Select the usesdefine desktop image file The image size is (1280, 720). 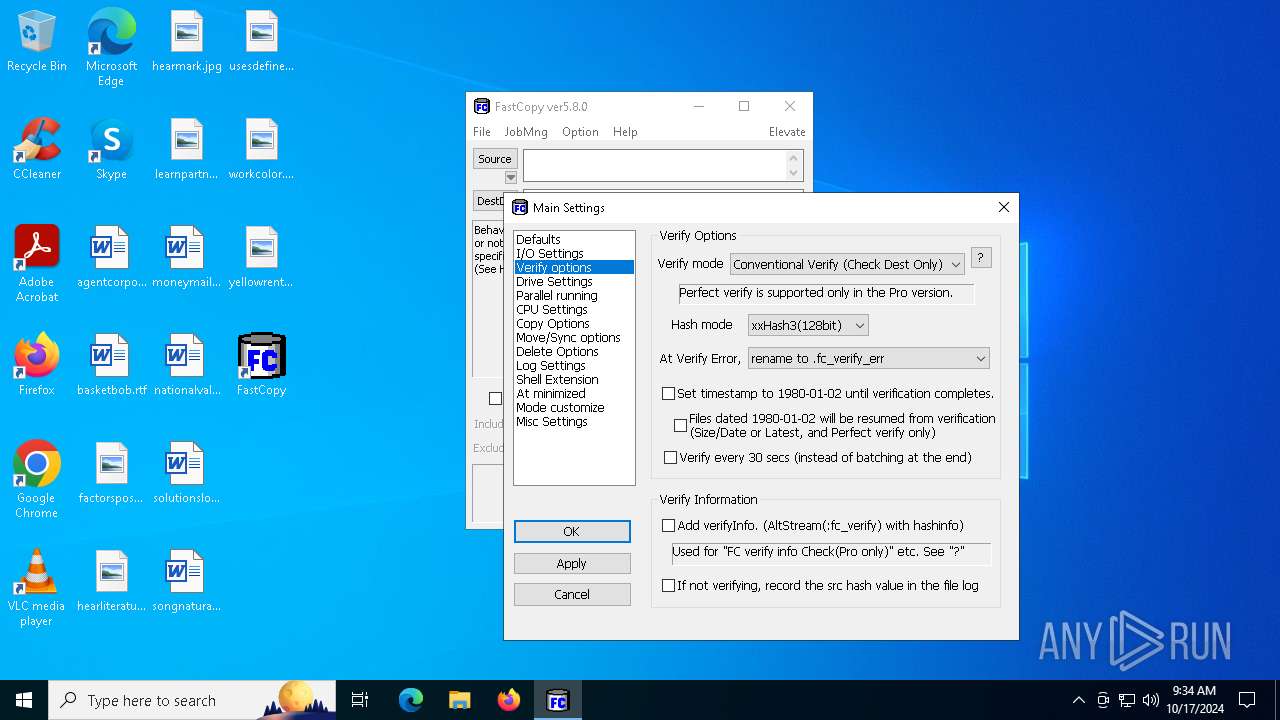pos(261,42)
